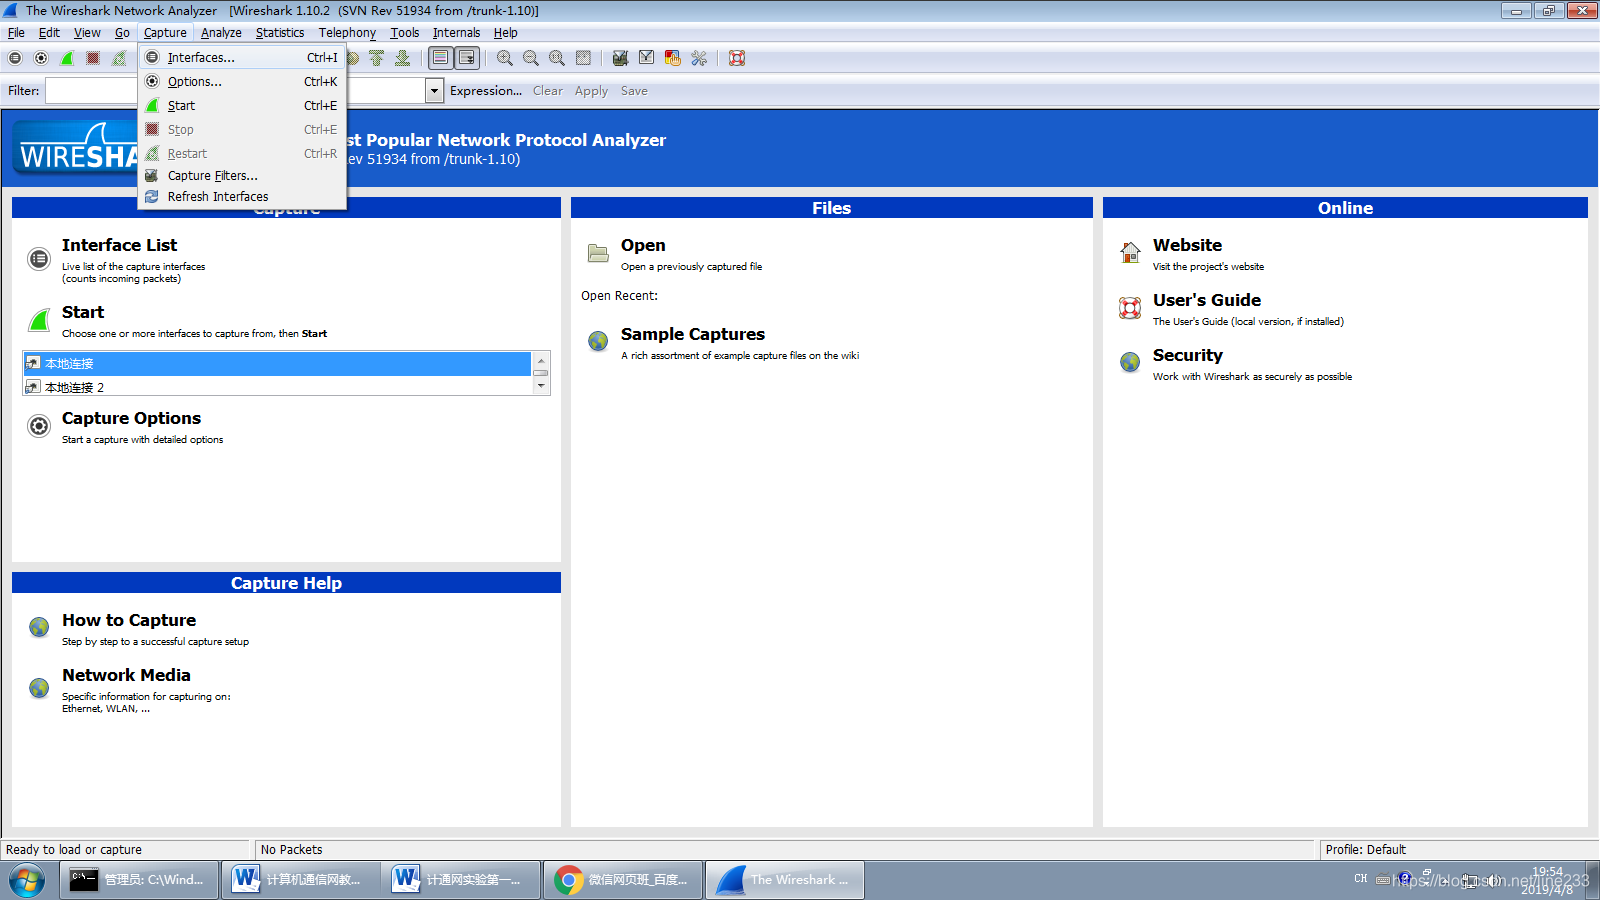
Task: Open the Internals menu
Action: tap(456, 33)
